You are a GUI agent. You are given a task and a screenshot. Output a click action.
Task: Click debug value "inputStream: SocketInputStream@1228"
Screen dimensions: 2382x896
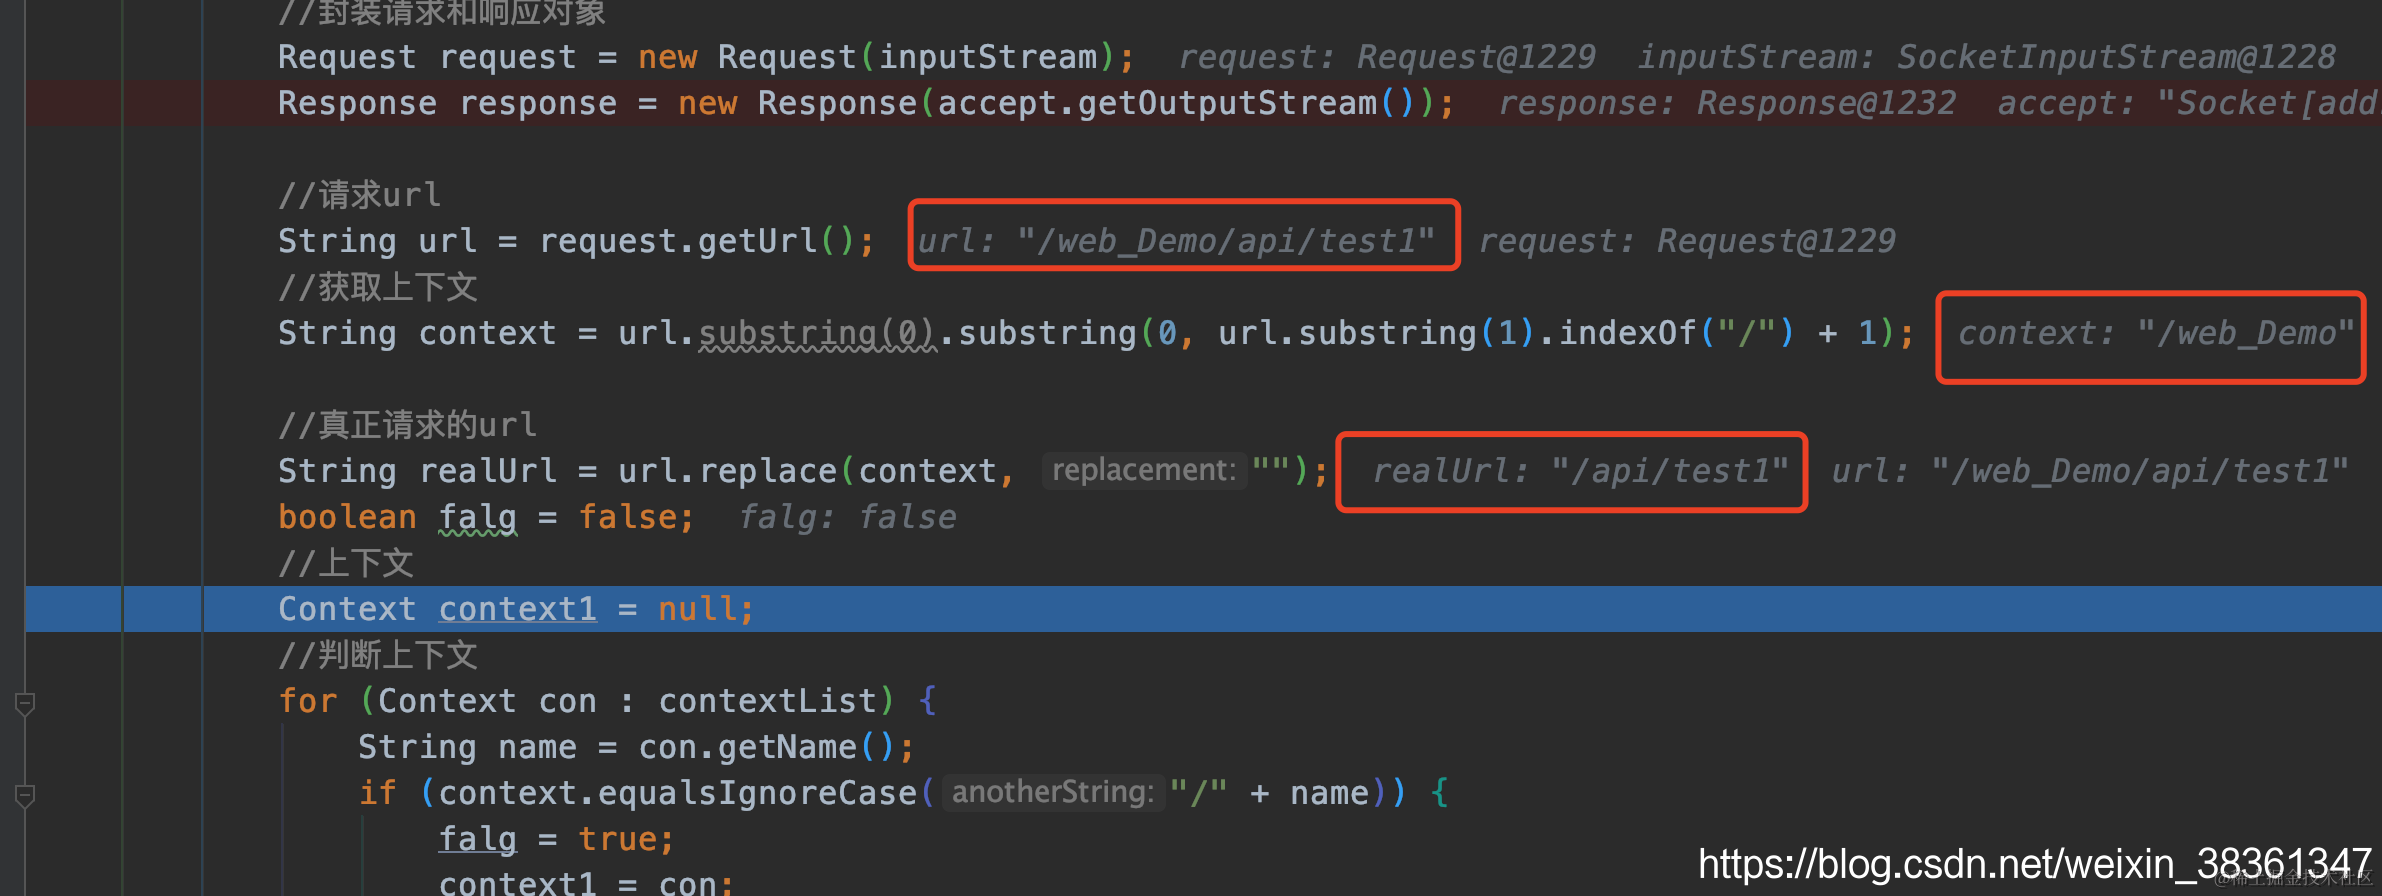[1987, 57]
